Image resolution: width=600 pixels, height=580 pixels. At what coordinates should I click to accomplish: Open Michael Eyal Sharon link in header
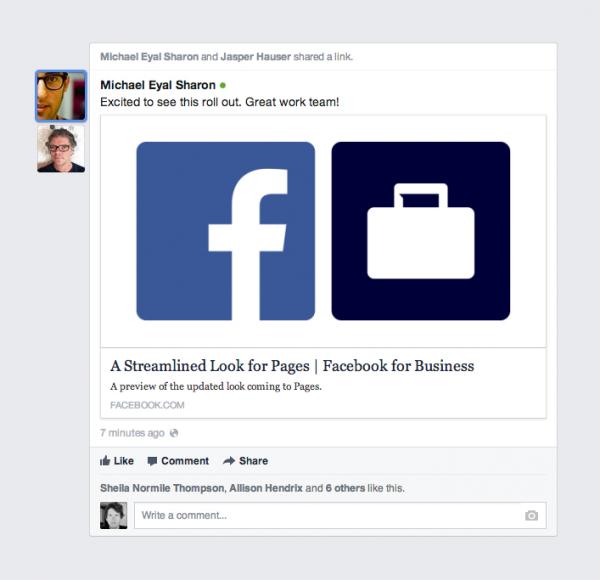(x=149, y=57)
